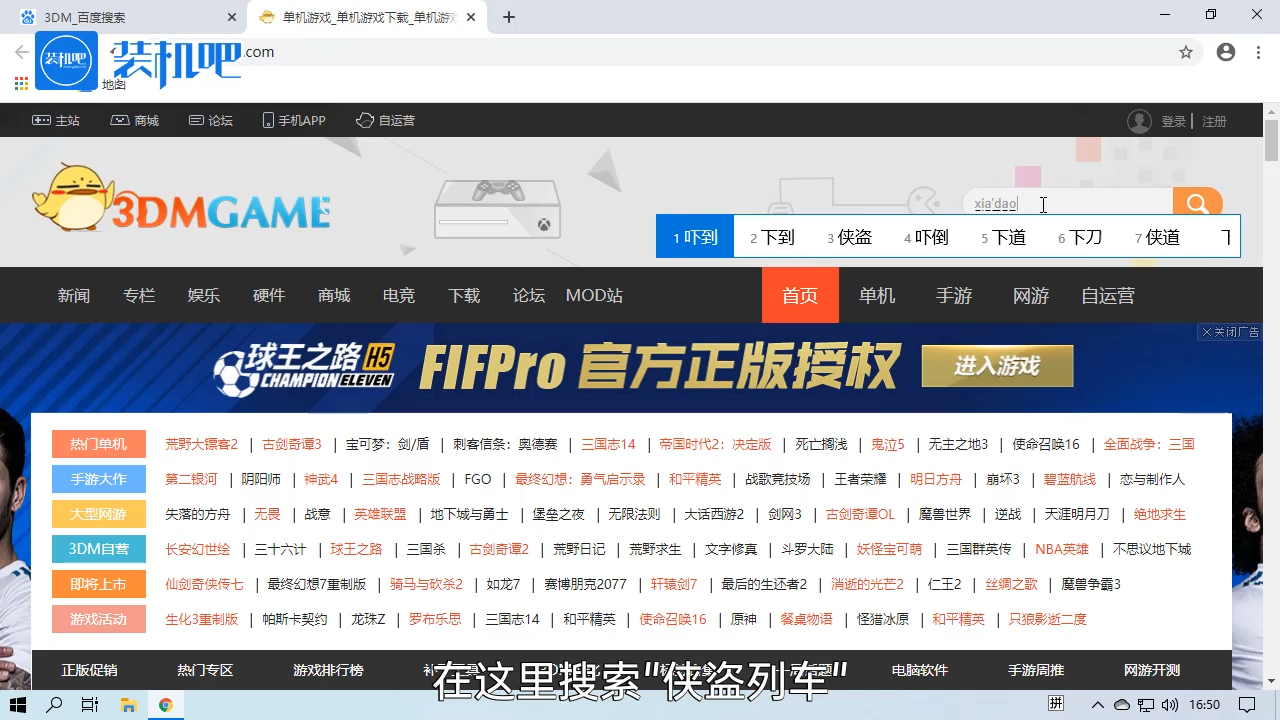Click the 自运营 icon in the header
The width and height of the screenshot is (1280, 720).
(x=364, y=120)
